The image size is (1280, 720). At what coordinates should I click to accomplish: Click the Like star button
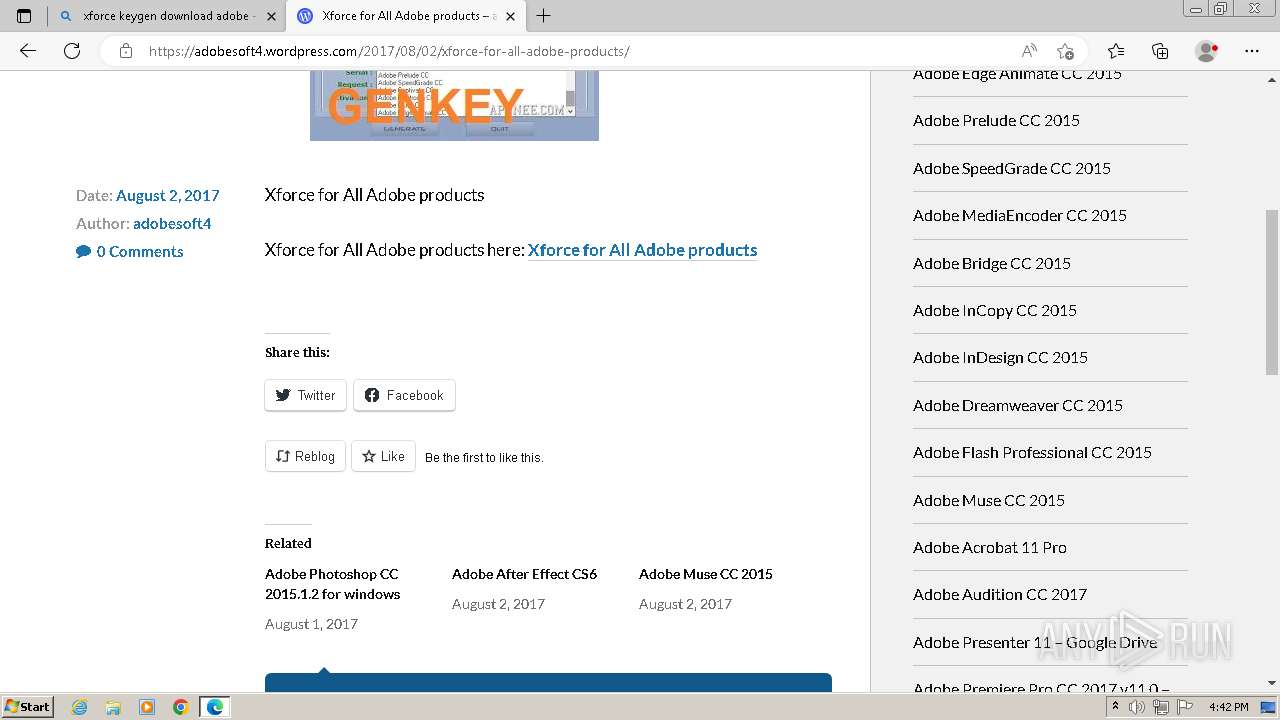[x=384, y=456]
